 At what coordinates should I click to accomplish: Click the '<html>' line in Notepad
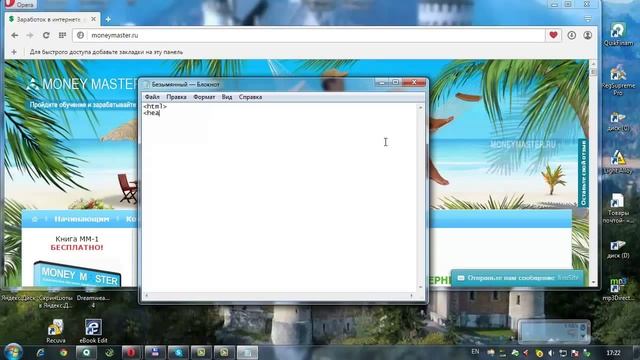(155, 106)
